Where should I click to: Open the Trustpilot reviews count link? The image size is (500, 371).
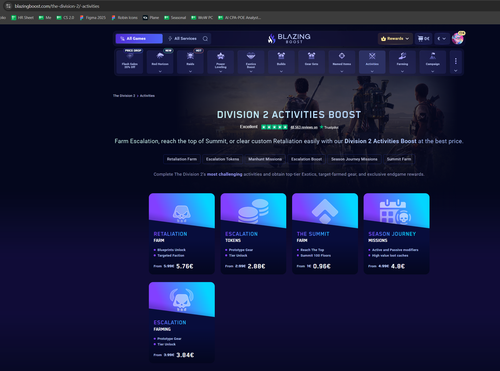click(x=304, y=127)
